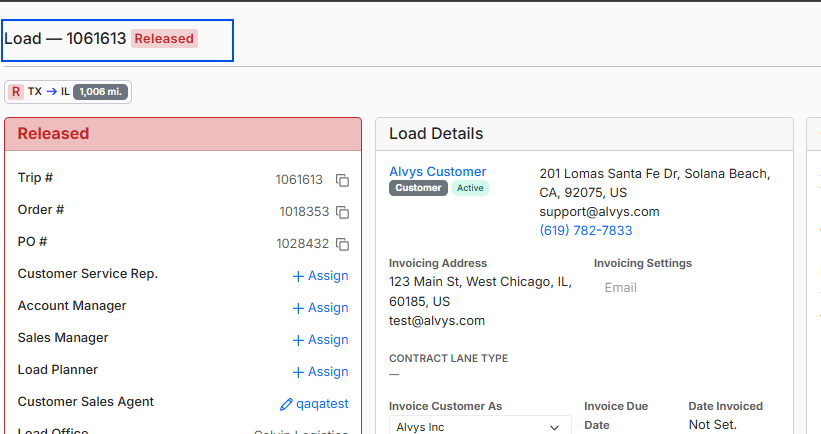Open Invoice Customer As dropdown
The image size is (821, 434).
pyautogui.click(x=480, y=426)
